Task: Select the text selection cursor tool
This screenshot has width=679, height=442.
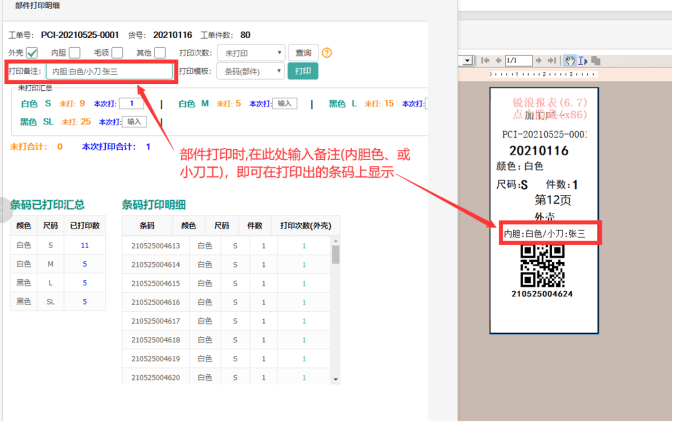Action: click(583, 60)
